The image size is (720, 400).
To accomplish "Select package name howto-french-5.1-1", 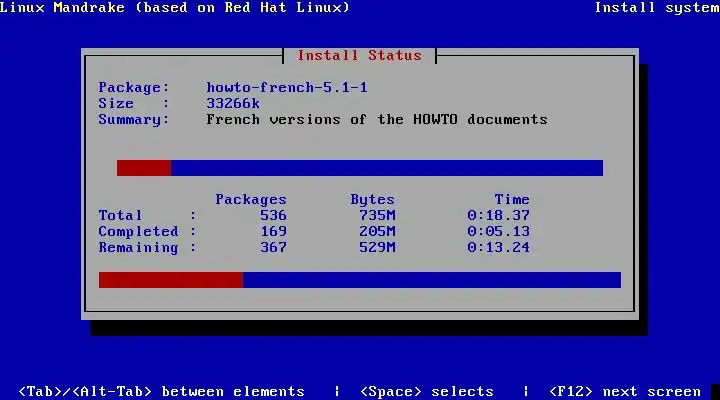I will (x=287, y=87).
